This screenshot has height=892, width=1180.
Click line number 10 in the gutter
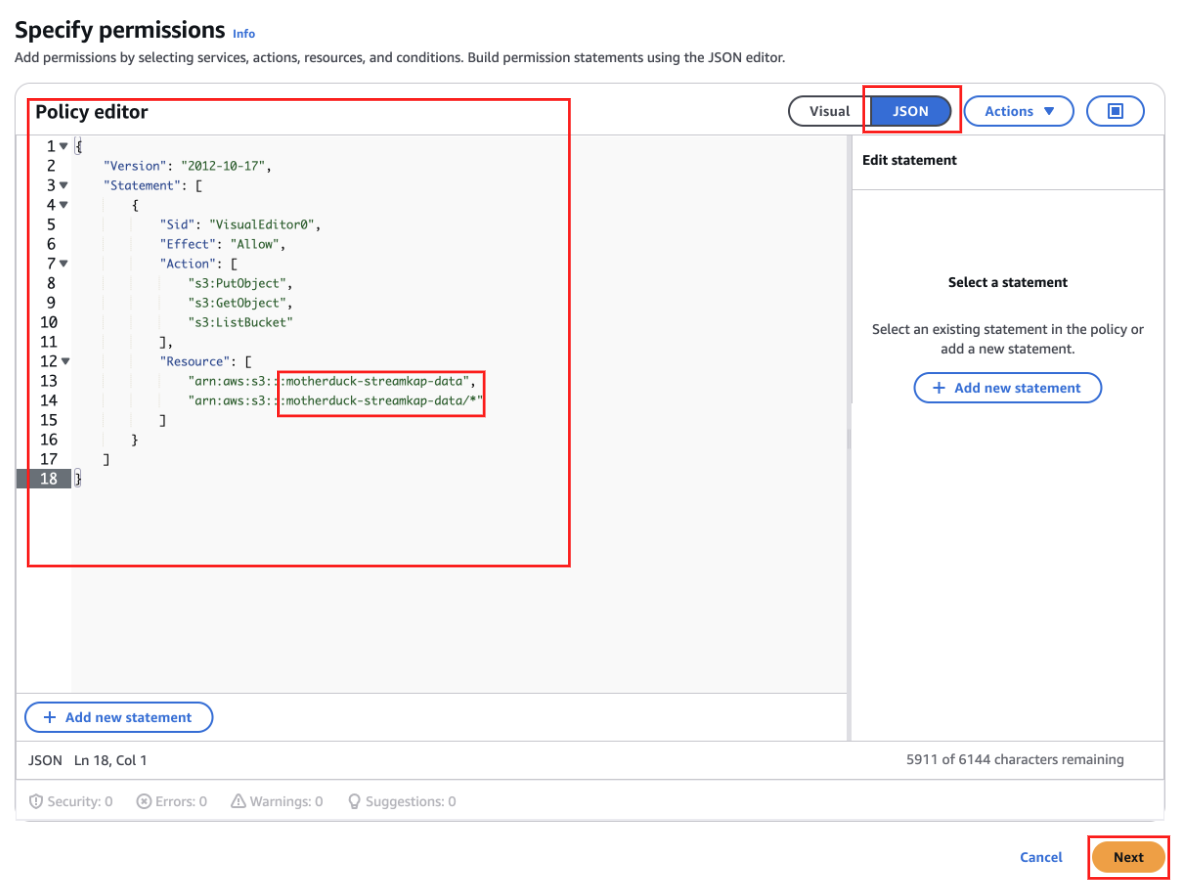point(49,322)
